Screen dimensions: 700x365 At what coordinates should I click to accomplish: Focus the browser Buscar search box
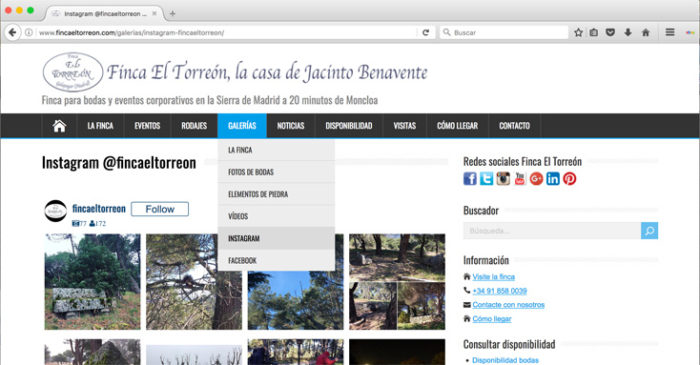(x=504, y=33)
